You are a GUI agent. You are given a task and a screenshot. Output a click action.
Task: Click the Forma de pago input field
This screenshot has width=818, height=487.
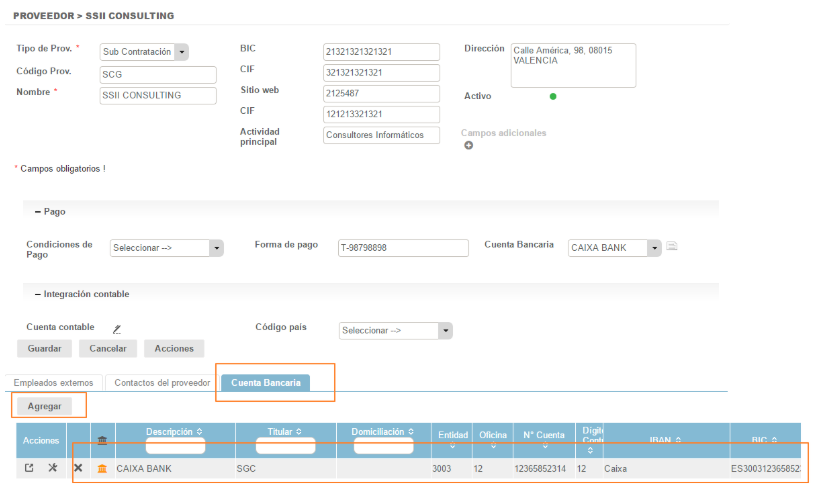[403, 248]
